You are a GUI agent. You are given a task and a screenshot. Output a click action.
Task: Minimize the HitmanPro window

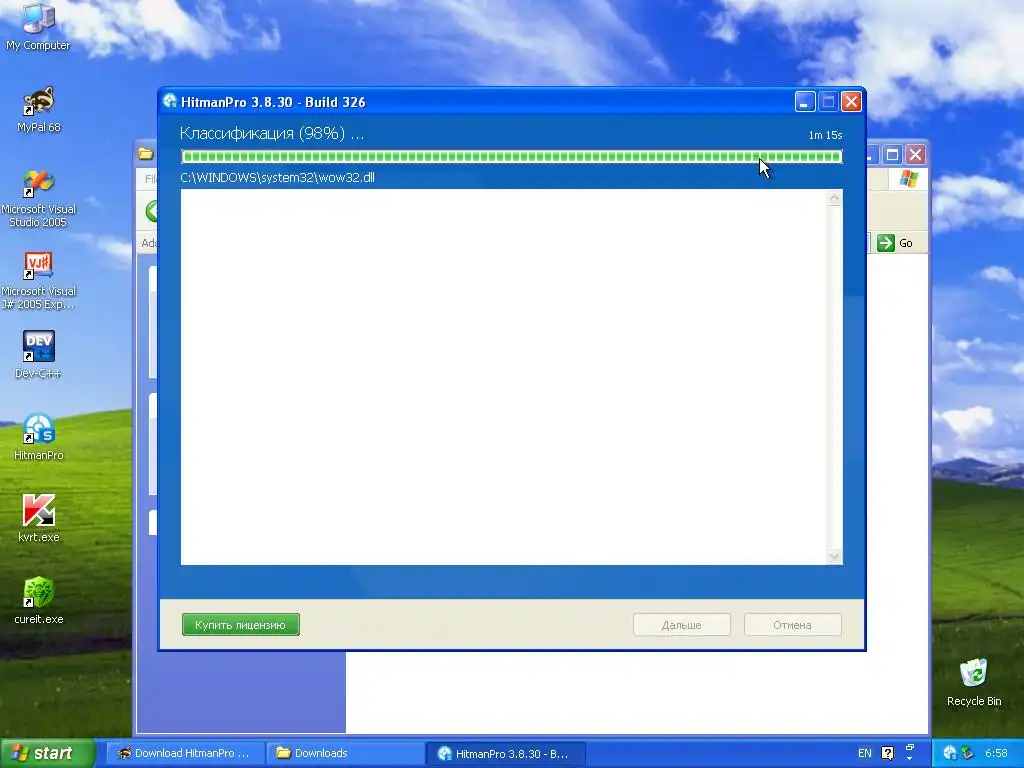805,101
